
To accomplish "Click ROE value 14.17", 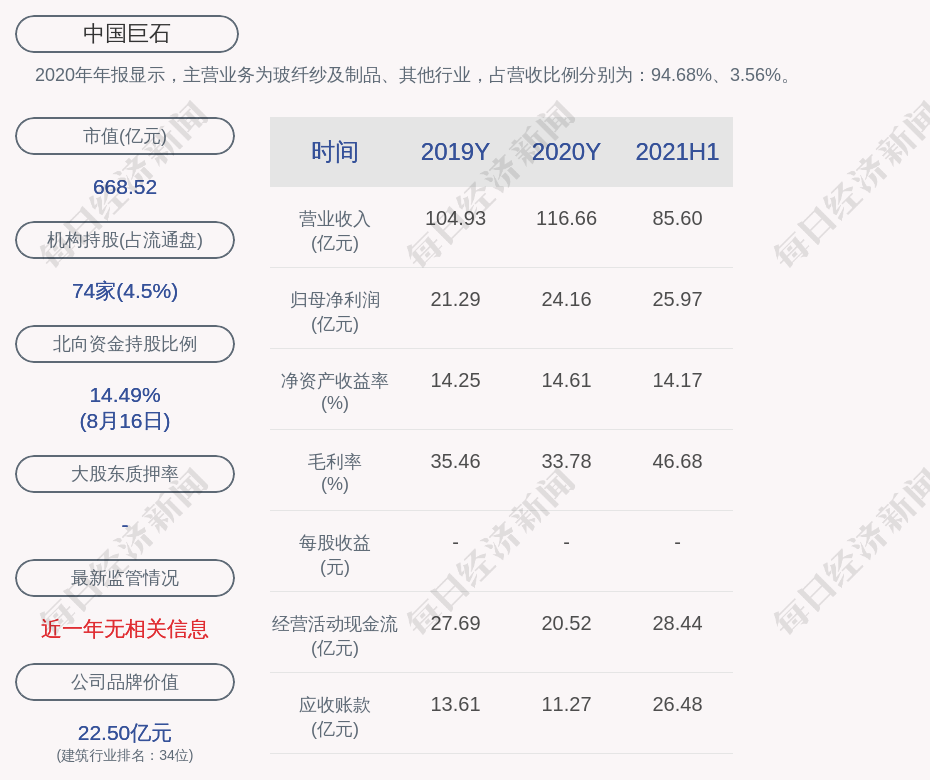I will click(677, 380).
